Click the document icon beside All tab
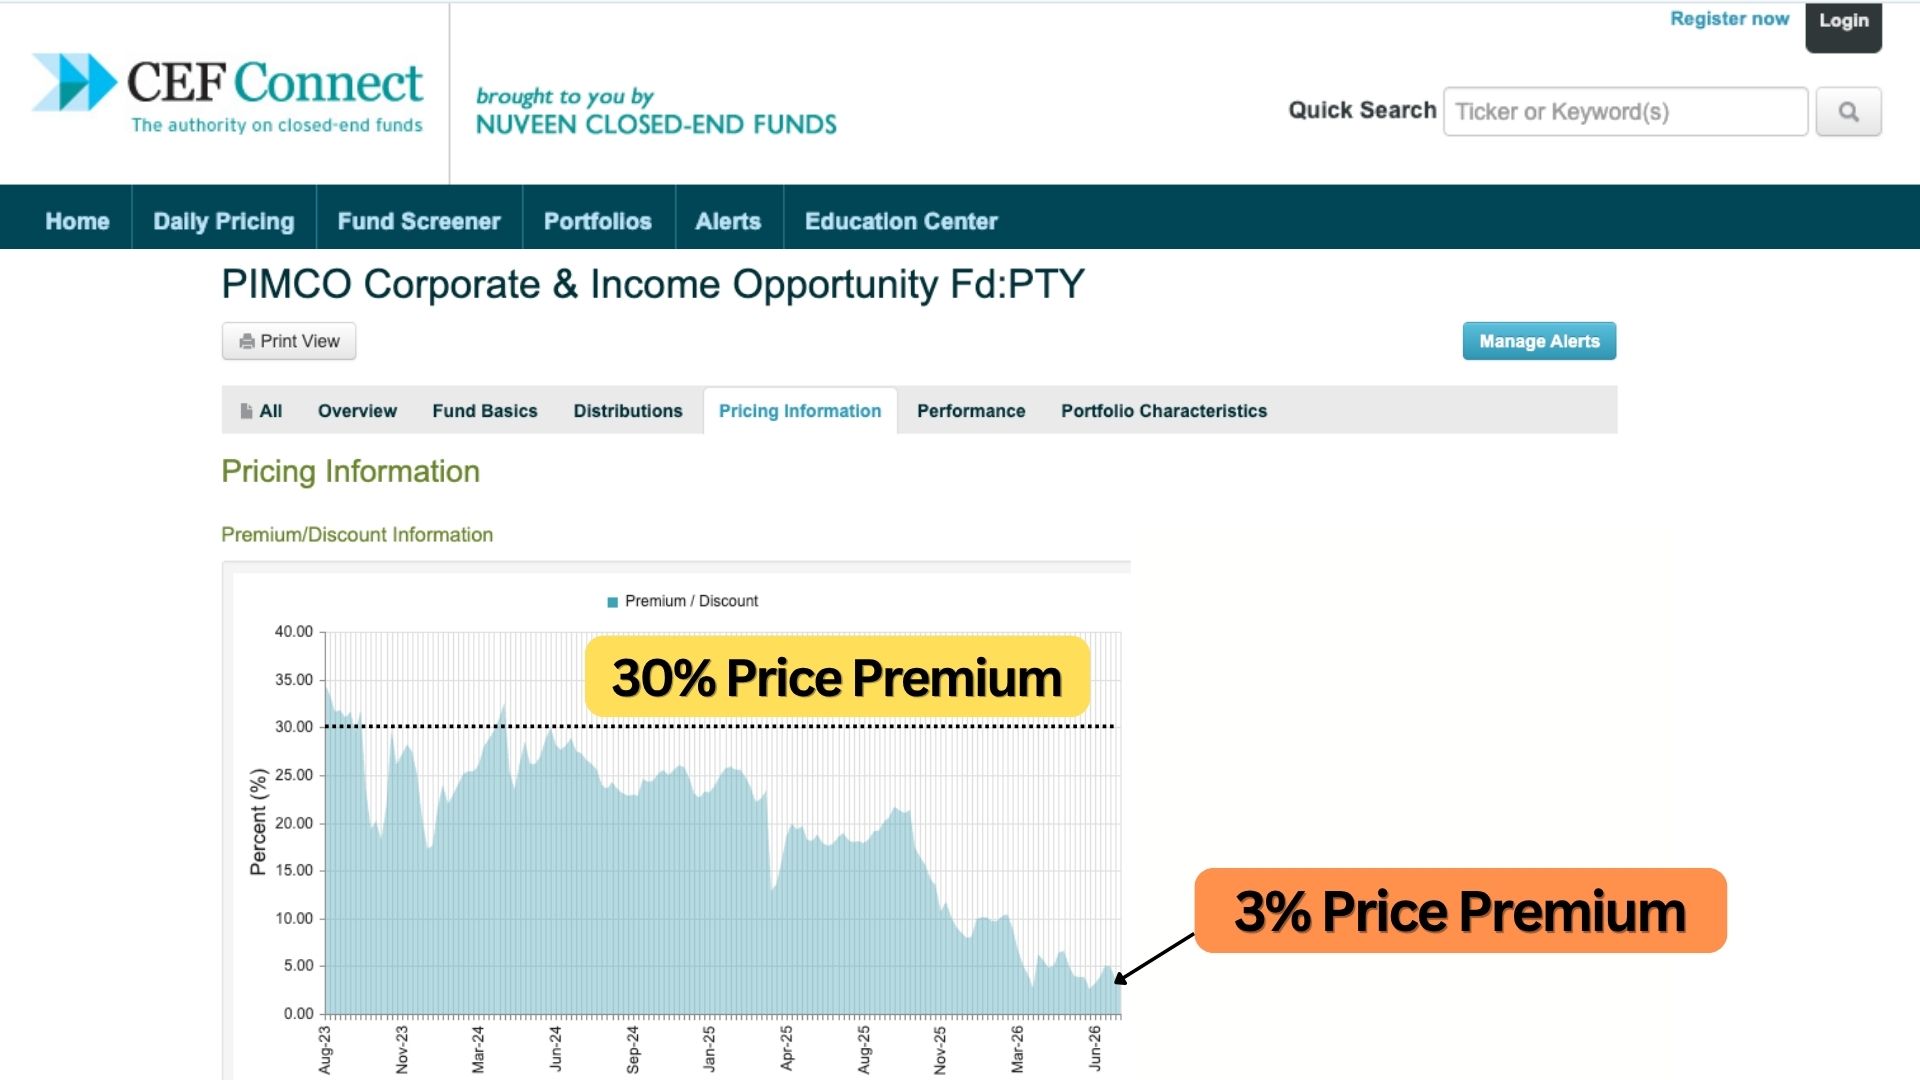Viewport: 1920px width, 1080px height. coord(246,411)
